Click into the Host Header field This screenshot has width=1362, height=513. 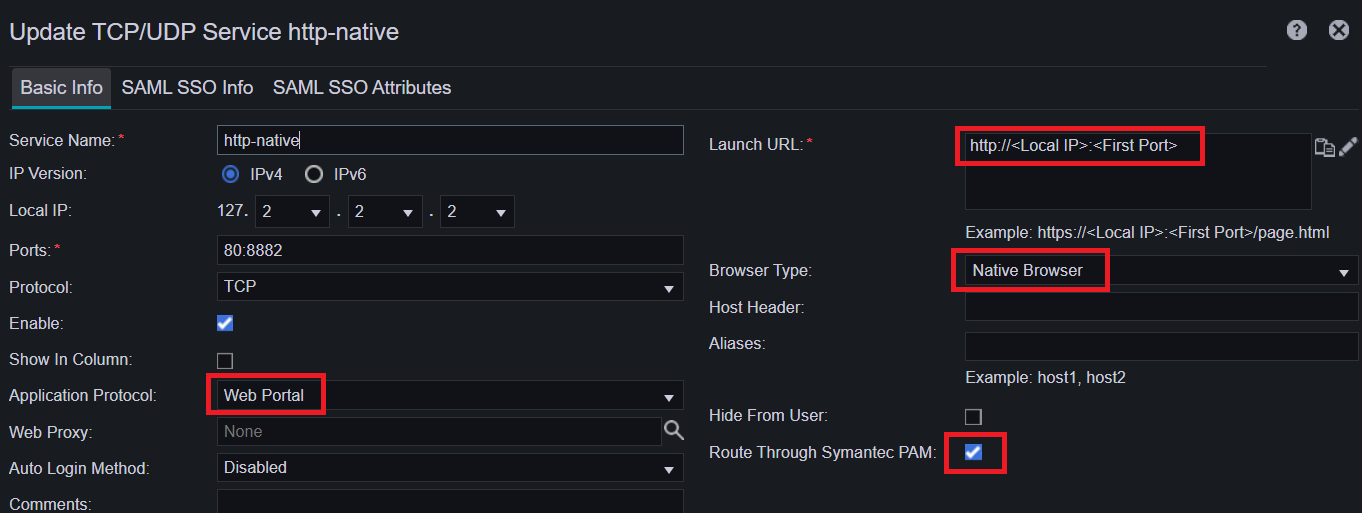1161,307
